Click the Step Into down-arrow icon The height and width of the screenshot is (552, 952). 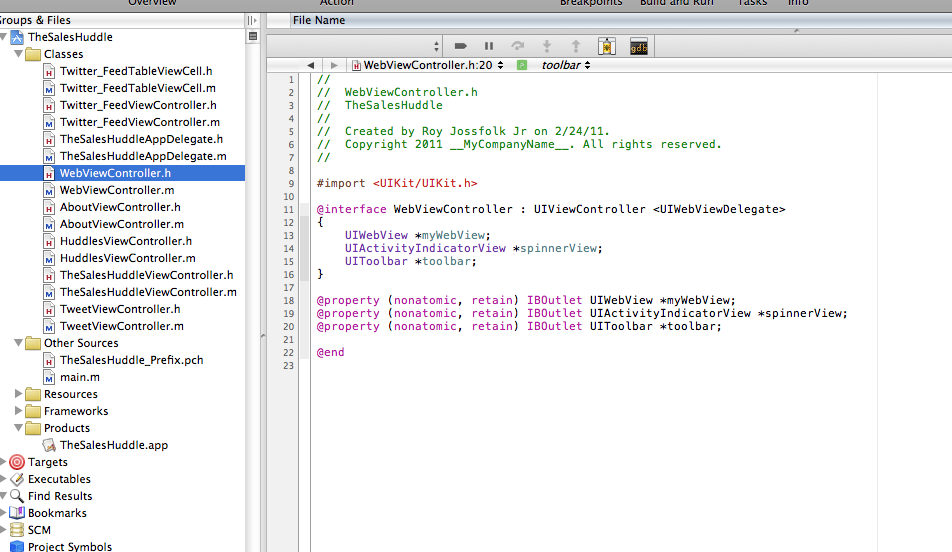click(x=546, y=46)
